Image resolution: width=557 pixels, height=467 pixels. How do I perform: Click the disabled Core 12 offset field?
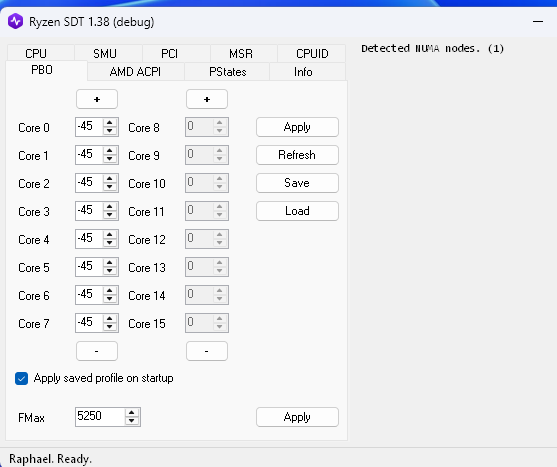[207, 239]
